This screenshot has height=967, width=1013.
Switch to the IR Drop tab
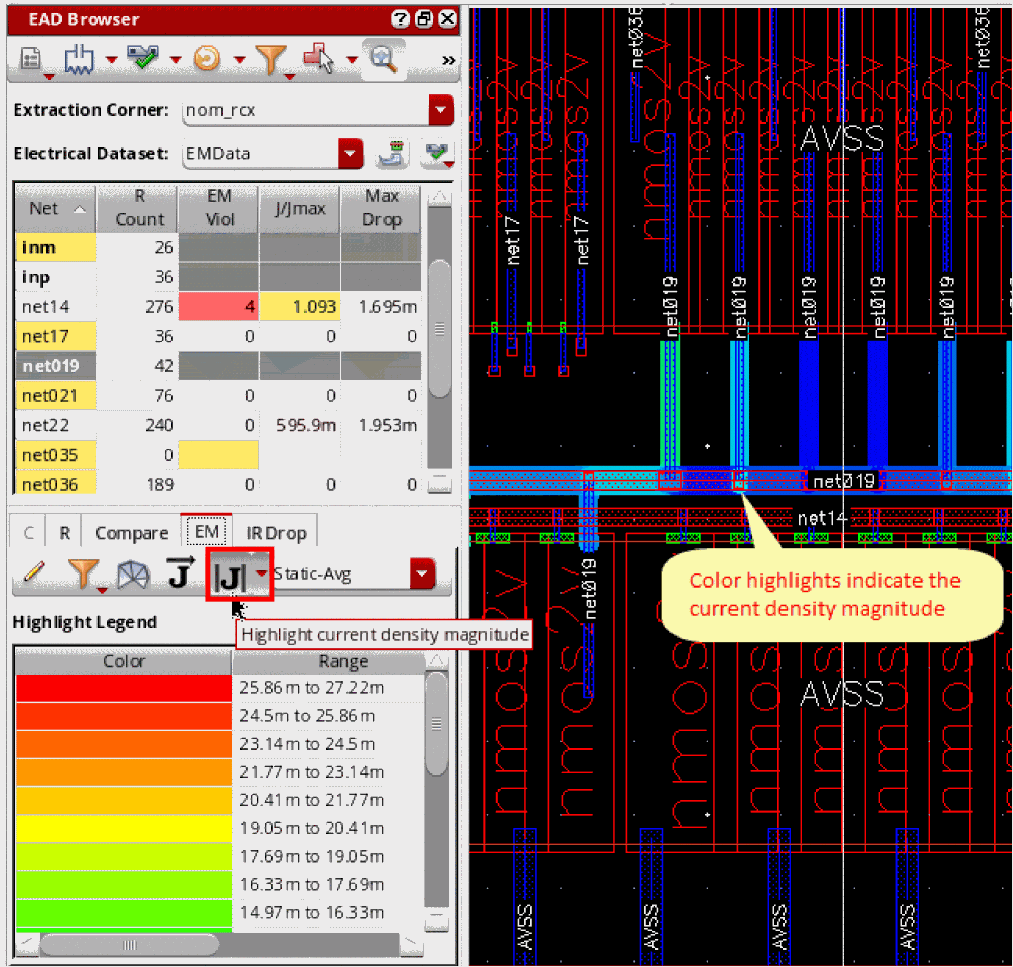(x=275, y=533)
